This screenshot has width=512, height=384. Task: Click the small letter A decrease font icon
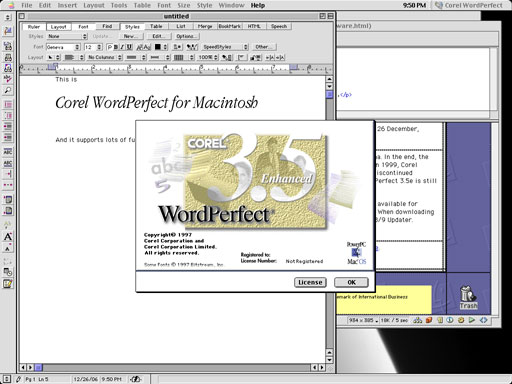(x=8, y=248)
